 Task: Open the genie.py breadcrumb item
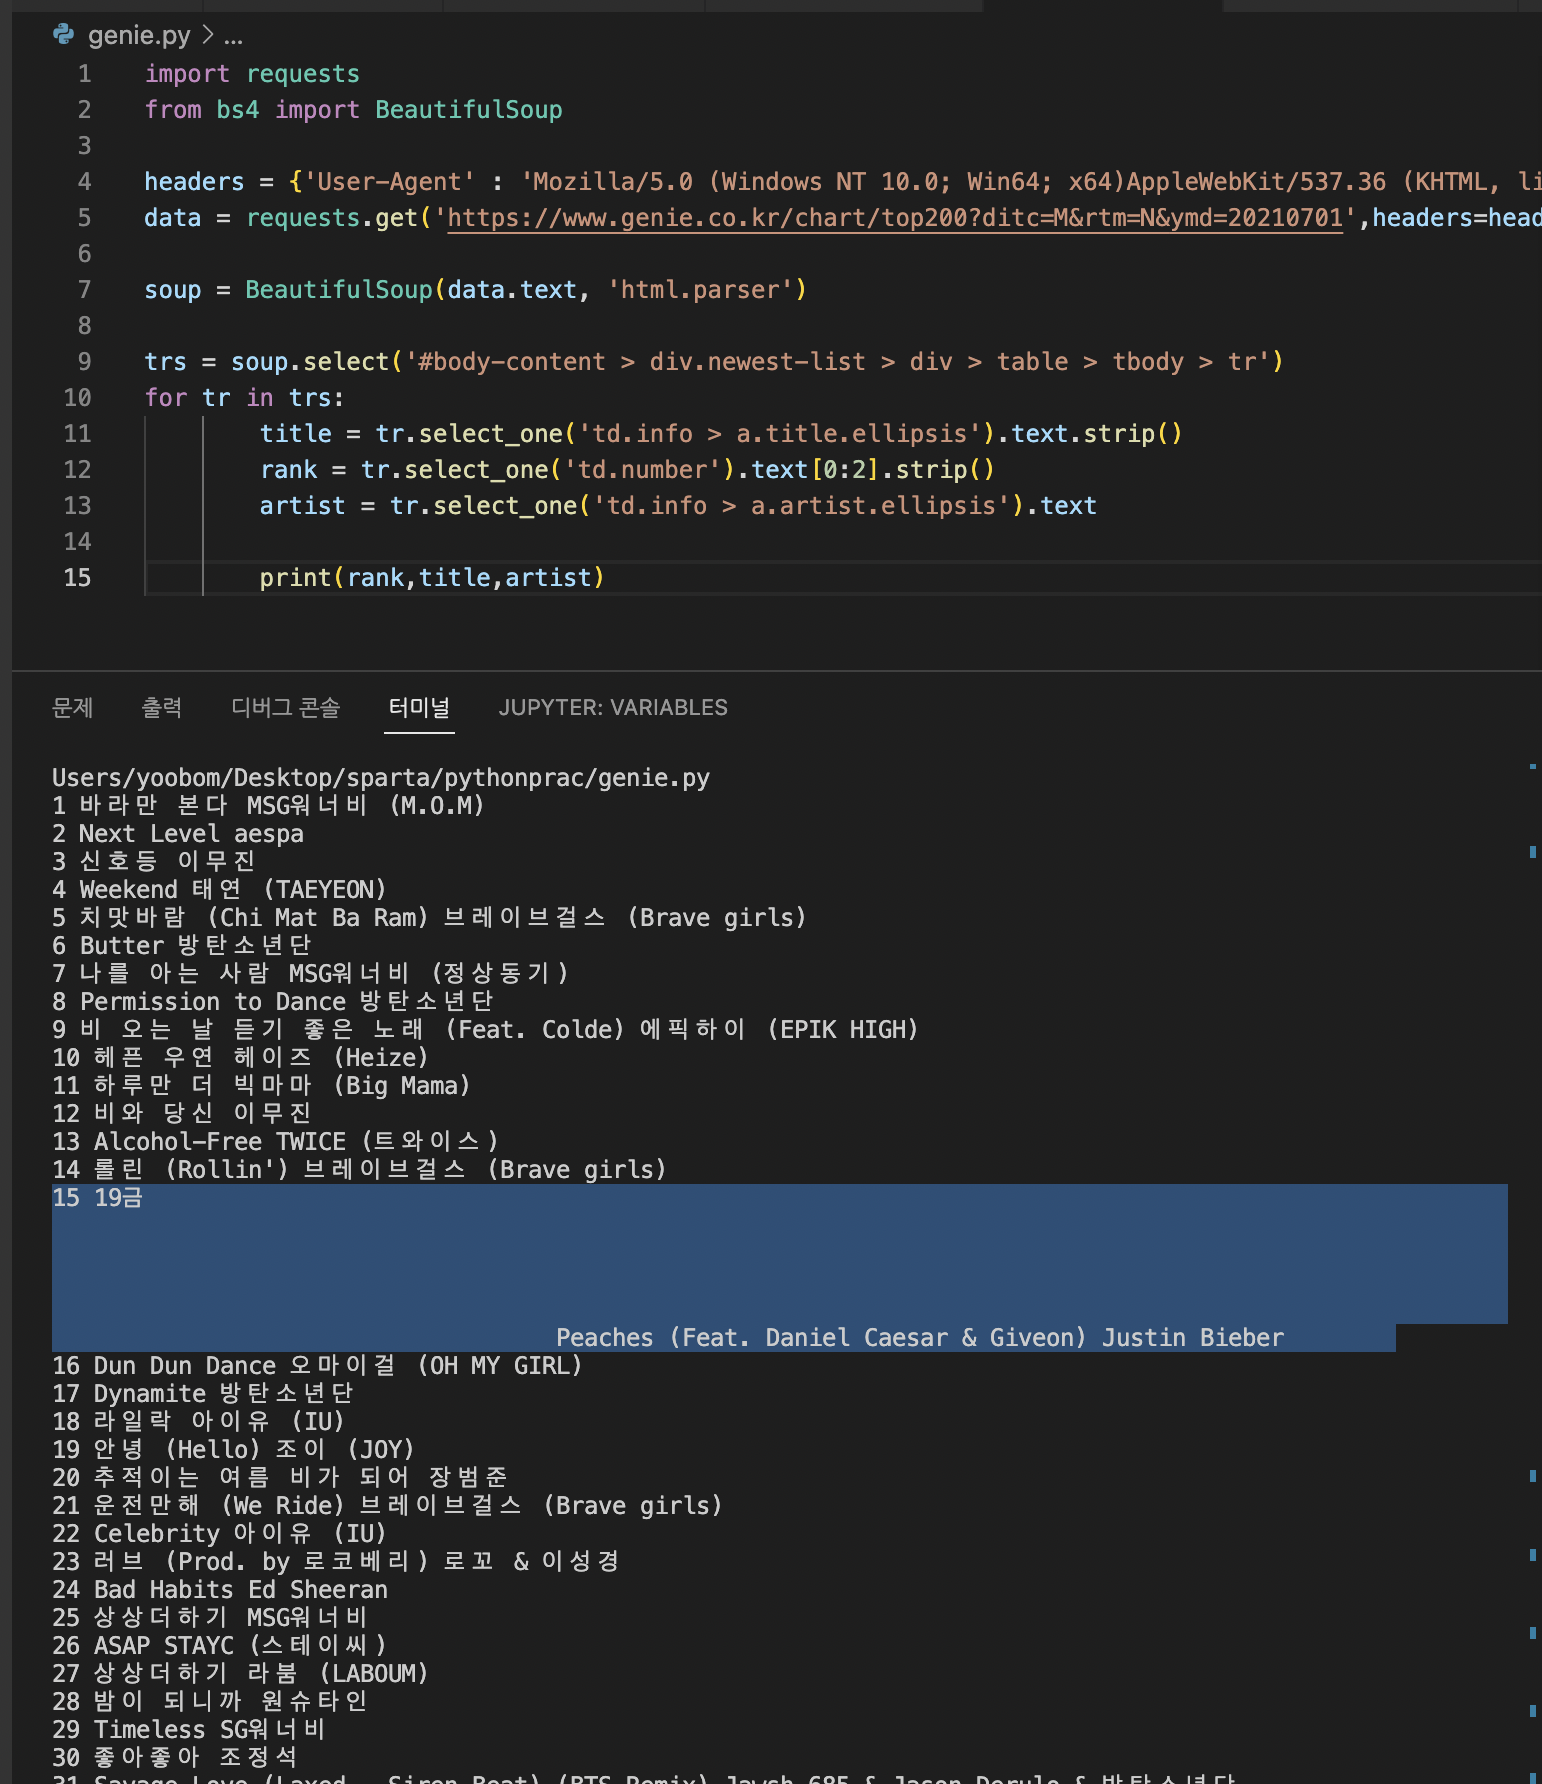tap(139, 36)
